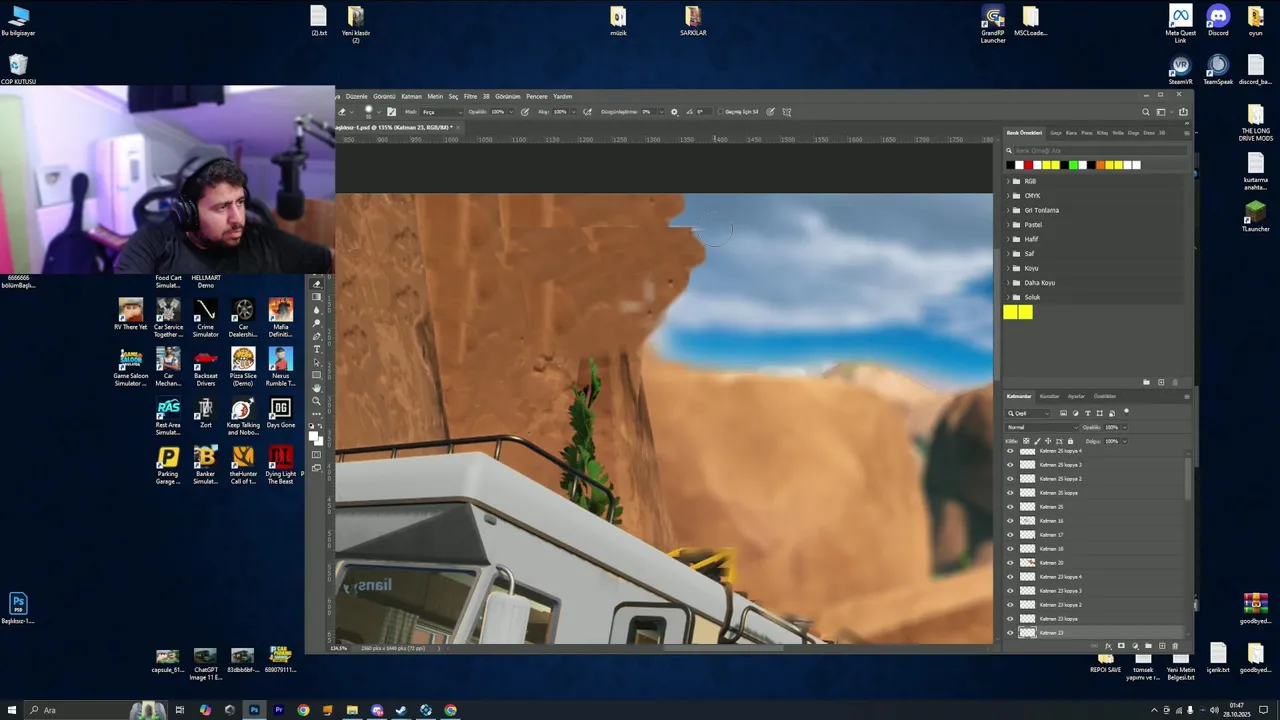The height and width of the screenshot is (720, 1280).
Task: Click the new swatch group folder icon
Action: (x=1146, y=382)
